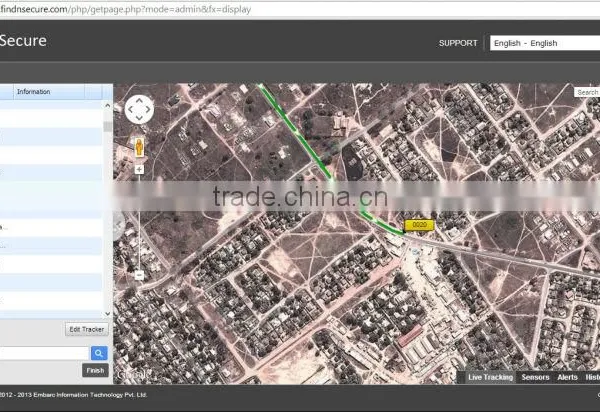Switch to the Live Tracking tab

tap(490, 377)
